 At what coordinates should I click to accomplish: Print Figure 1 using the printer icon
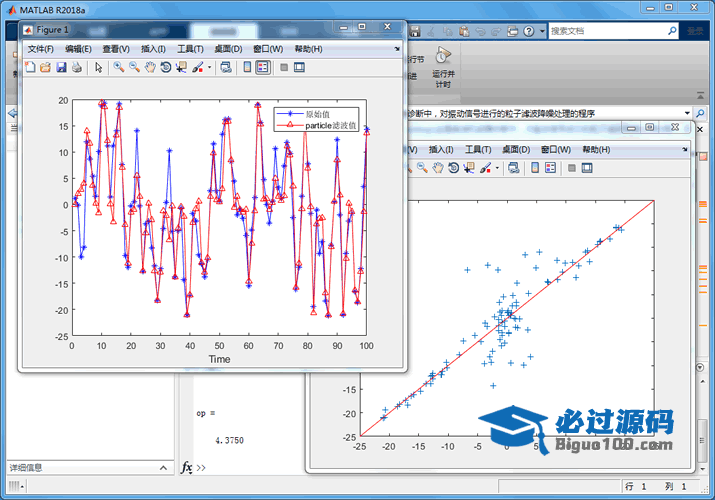click(77, 68)
